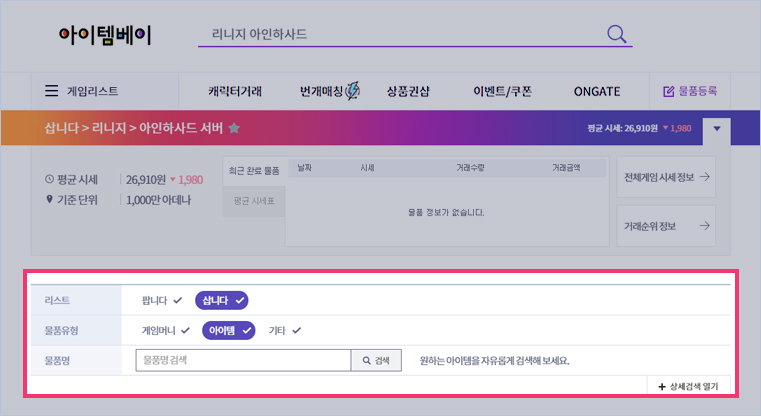Screen dimensions: 761x416
Task: Expand 상세검색 열기 advanced search
Action: [x=689, y=386]
